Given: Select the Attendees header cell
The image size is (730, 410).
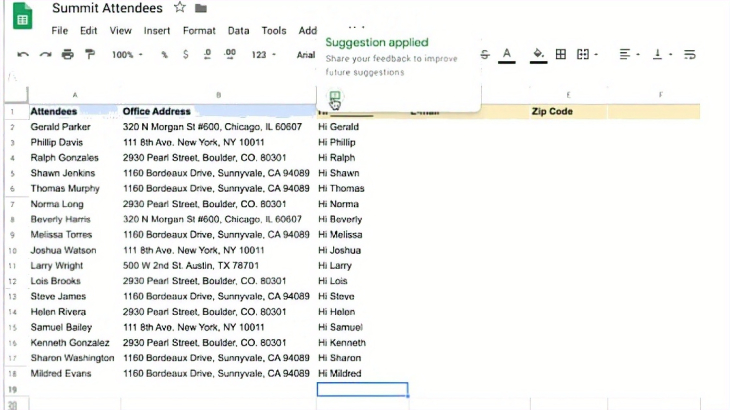Looking at the screenshot, I should (74, 112).
